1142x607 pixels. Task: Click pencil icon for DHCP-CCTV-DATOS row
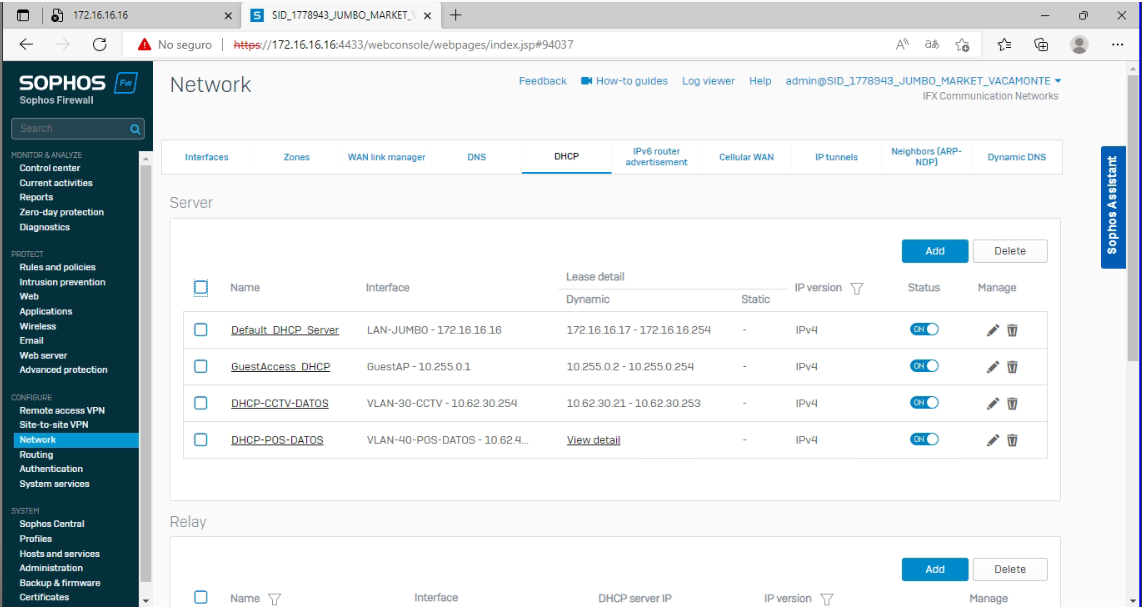point(992,404)
